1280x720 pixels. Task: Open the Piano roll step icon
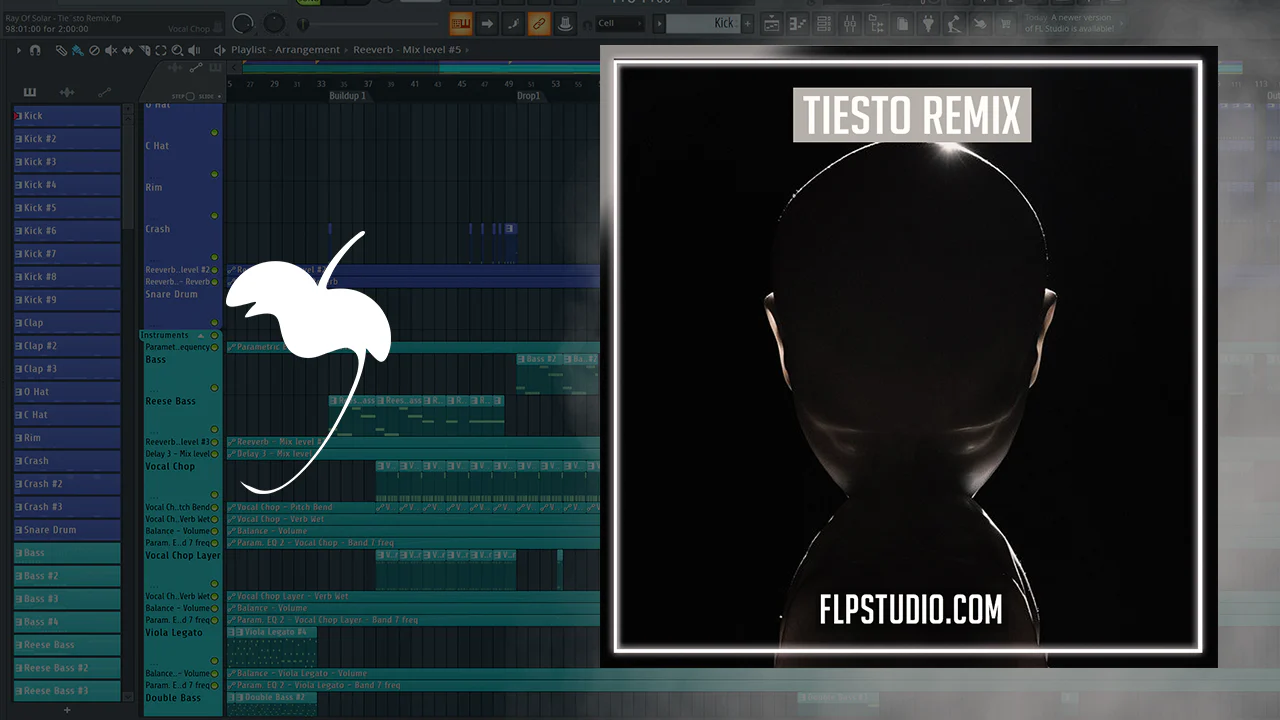pyautogui.click(x=798, y=23)
